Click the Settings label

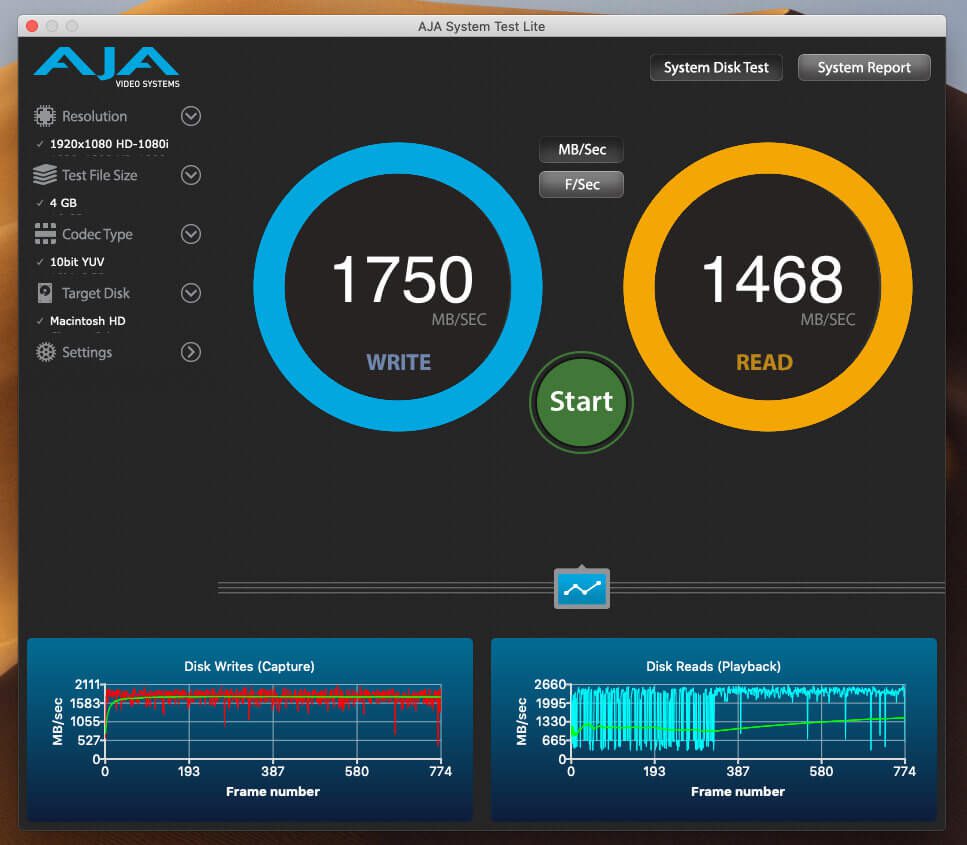(x=87, y=352)
